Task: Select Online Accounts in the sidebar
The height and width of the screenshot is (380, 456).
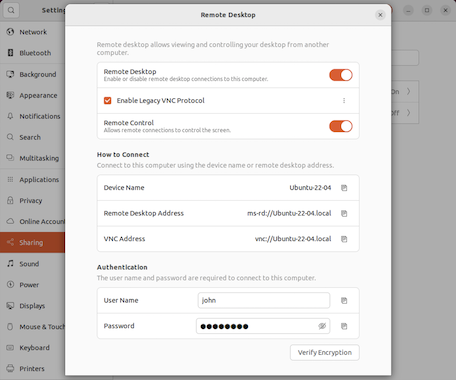Action: click(x=33, y=222)
